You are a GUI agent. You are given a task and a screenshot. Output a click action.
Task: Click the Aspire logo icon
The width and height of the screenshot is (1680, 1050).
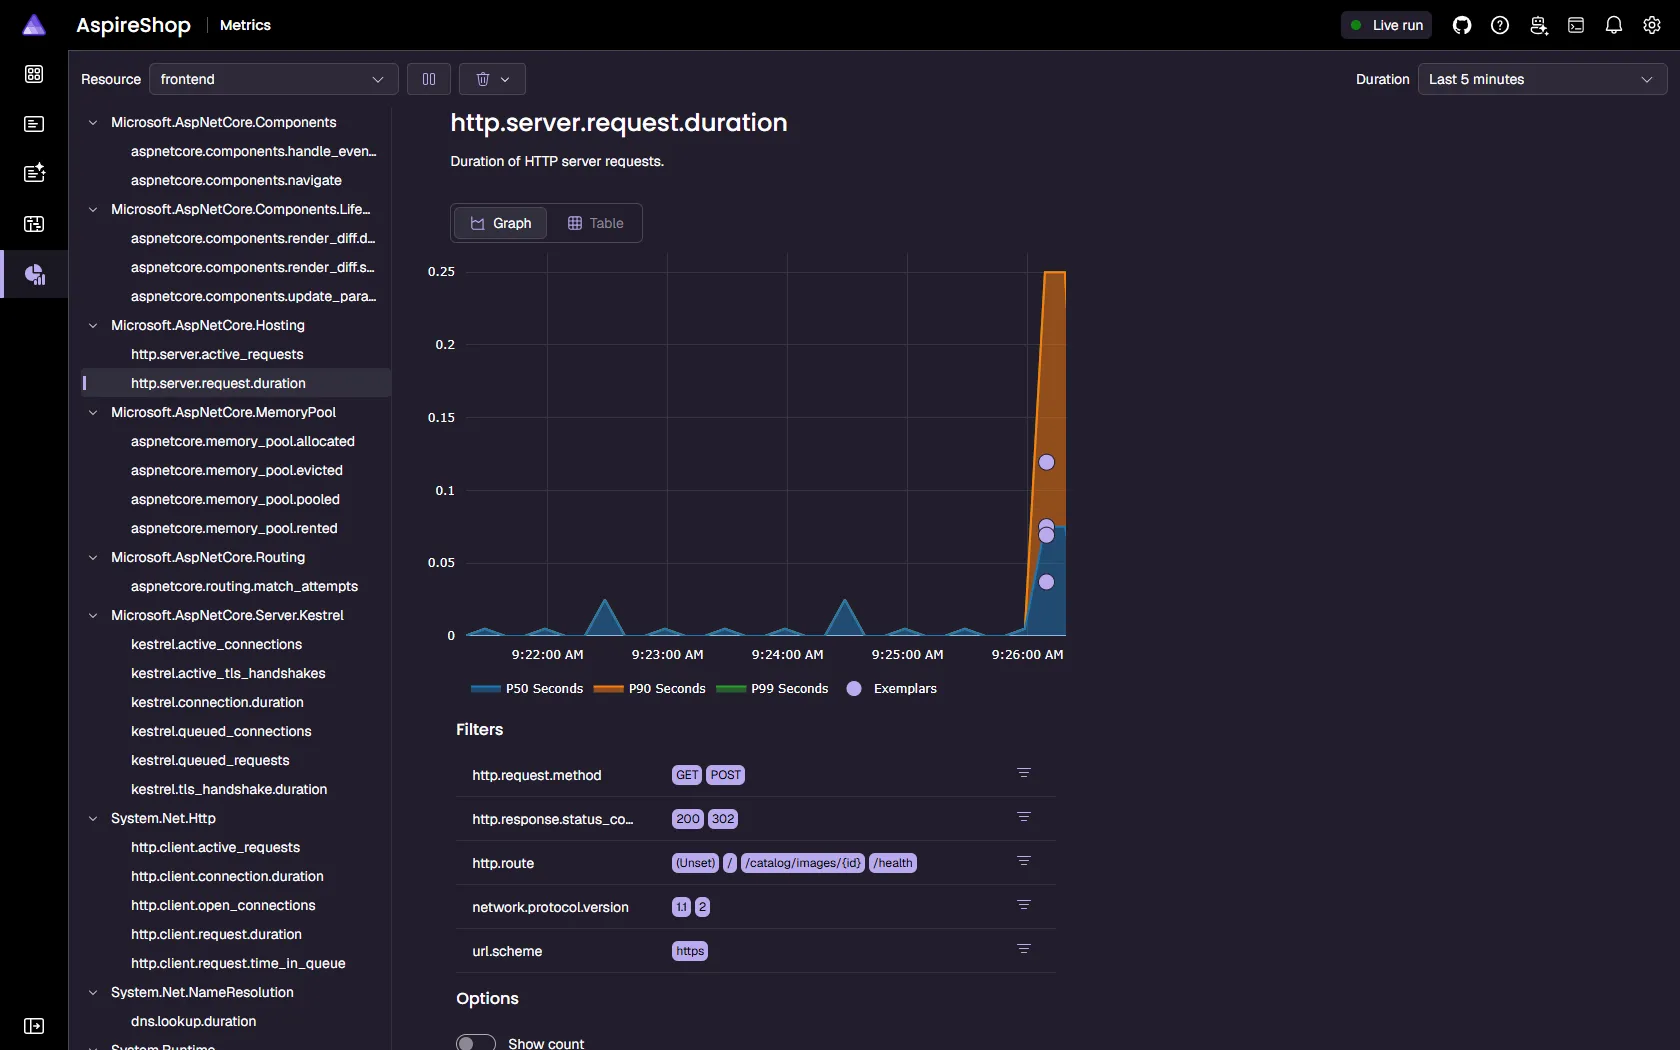pyautogui.click(x=34, y=25)
